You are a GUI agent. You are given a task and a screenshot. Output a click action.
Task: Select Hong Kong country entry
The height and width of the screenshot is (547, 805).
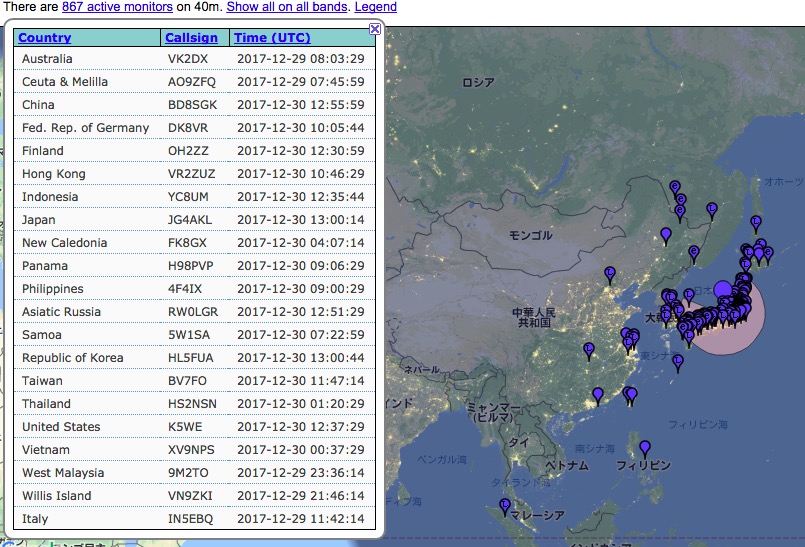click(x=53, y=174)
